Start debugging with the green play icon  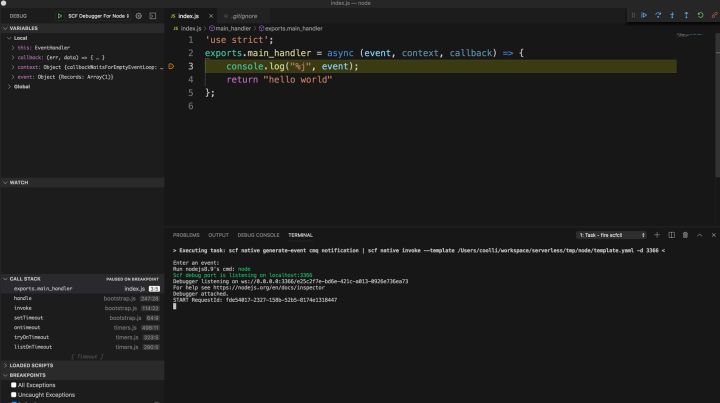60,16
